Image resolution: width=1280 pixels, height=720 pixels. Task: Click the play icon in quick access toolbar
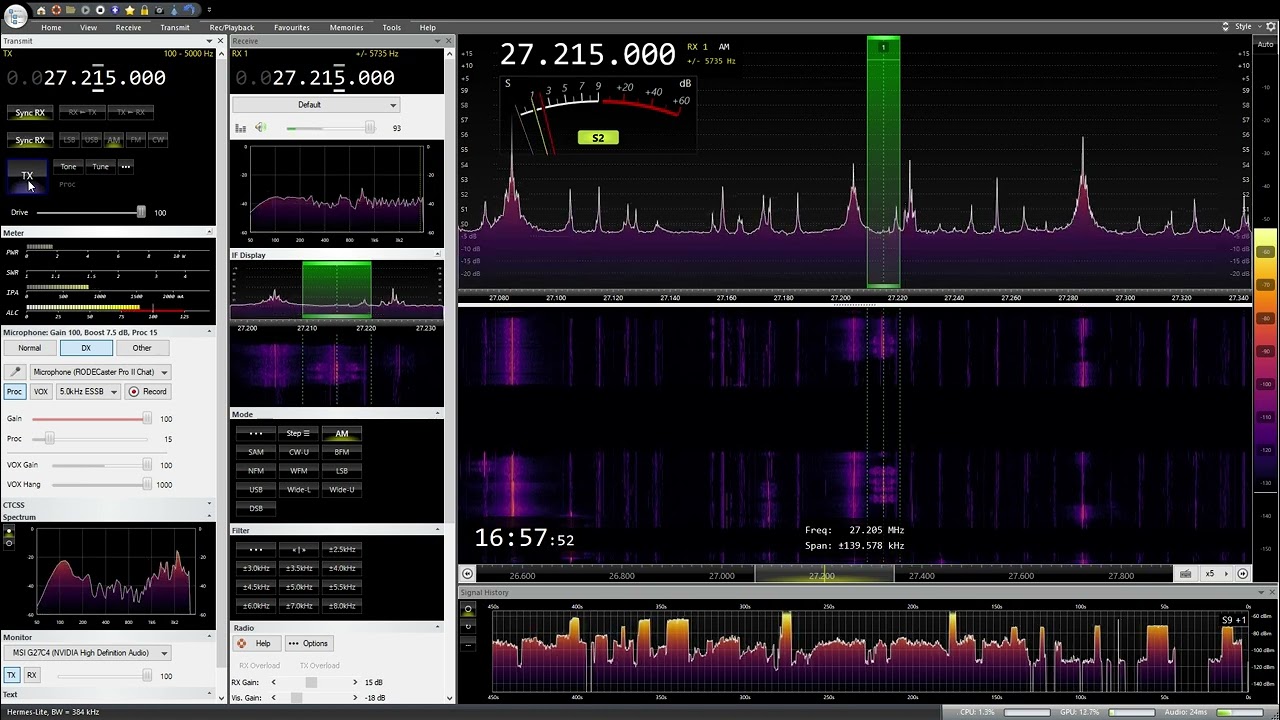point(85,10)
